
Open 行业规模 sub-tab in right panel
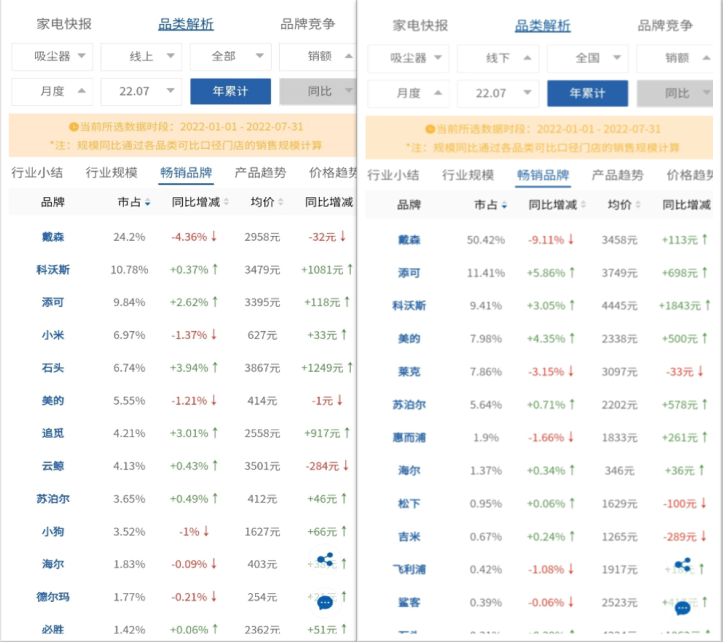click(x=468, y=175)
